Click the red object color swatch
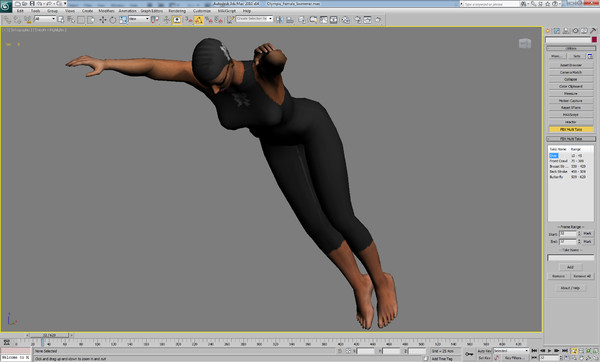The image size is (600, 362). click(594, 40)
